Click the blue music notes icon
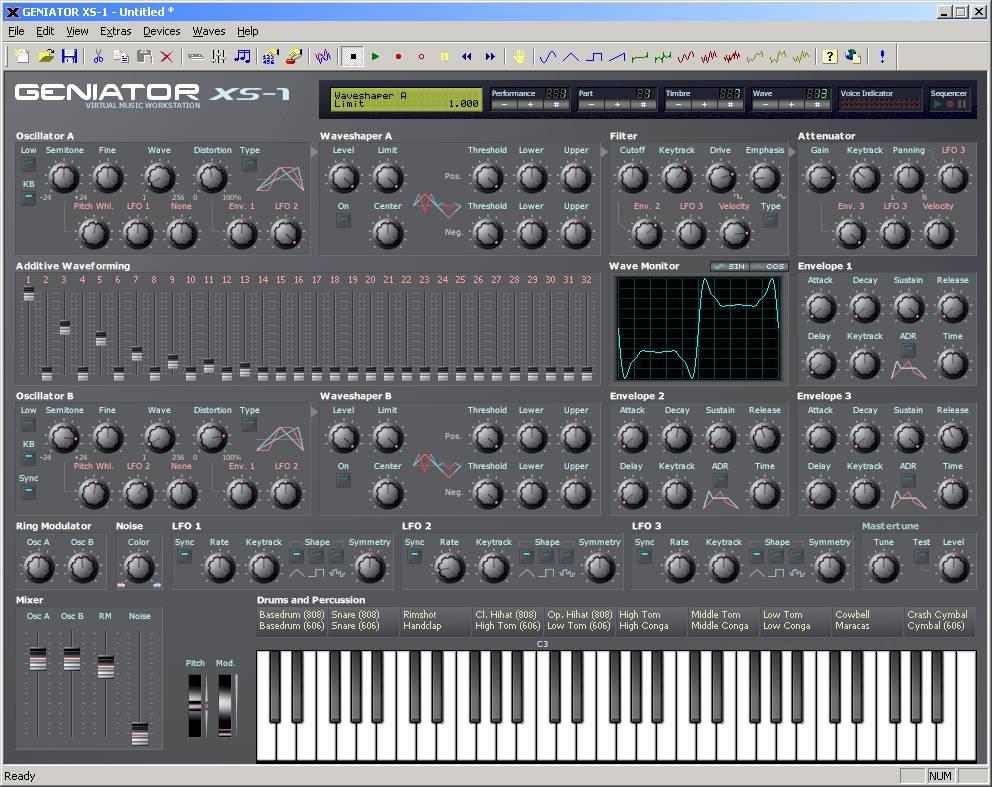 [242, 56]
